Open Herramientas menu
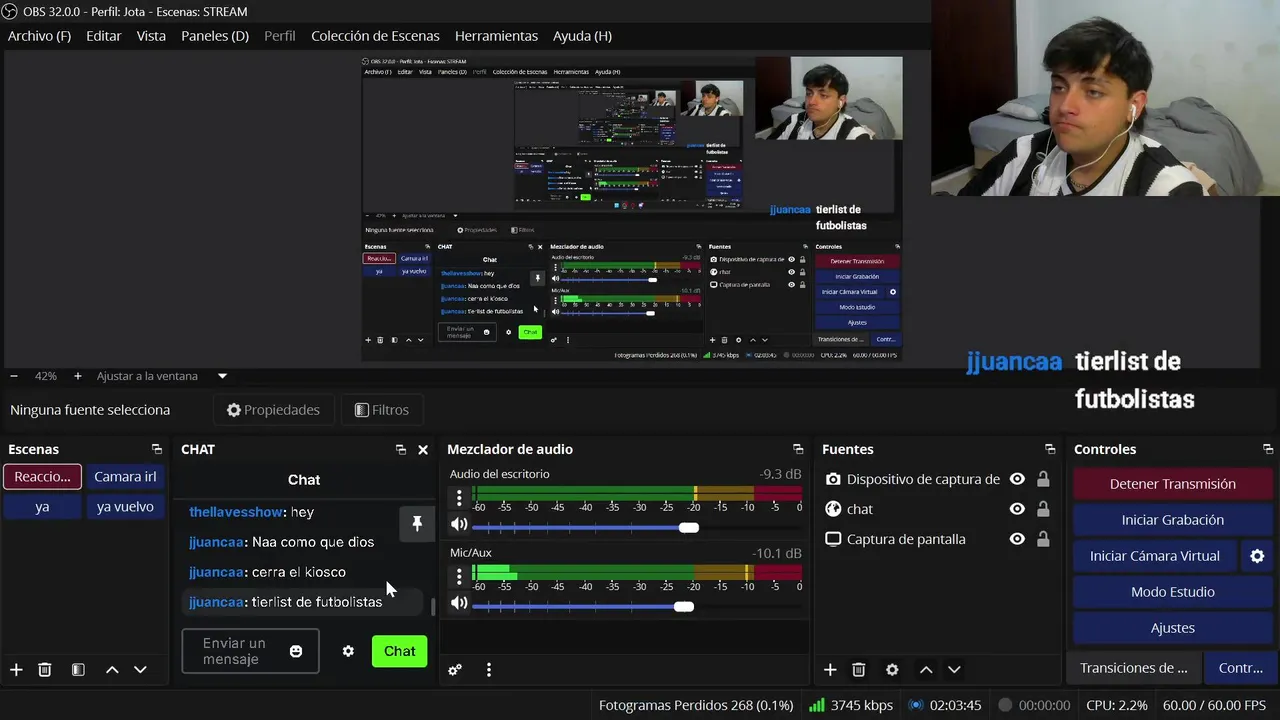The width and height of the screenshot is (1280, 720). pos(496,36)
